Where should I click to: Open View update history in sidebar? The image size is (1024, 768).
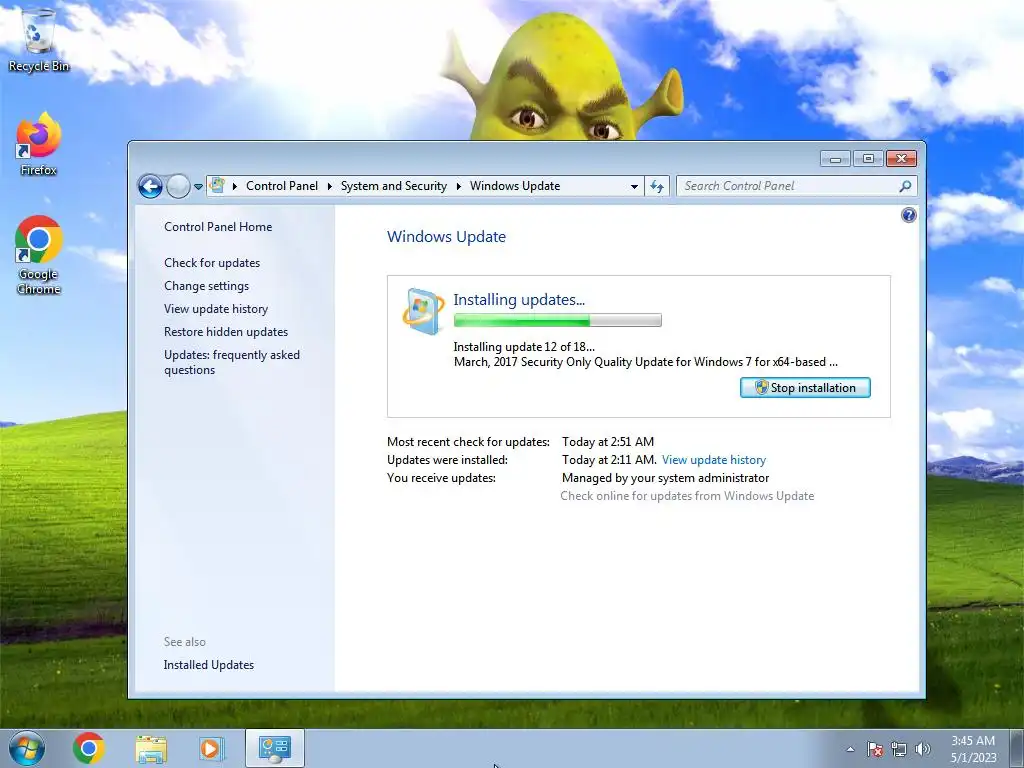[x=216, y=309]
